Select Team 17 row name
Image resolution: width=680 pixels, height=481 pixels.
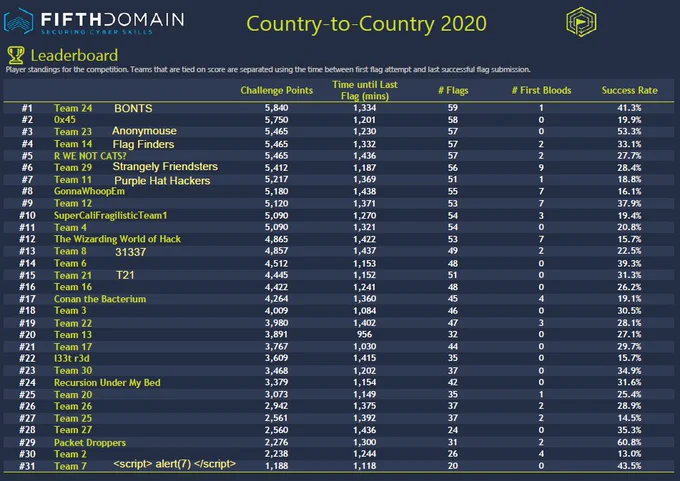click(x=73, y=347)
